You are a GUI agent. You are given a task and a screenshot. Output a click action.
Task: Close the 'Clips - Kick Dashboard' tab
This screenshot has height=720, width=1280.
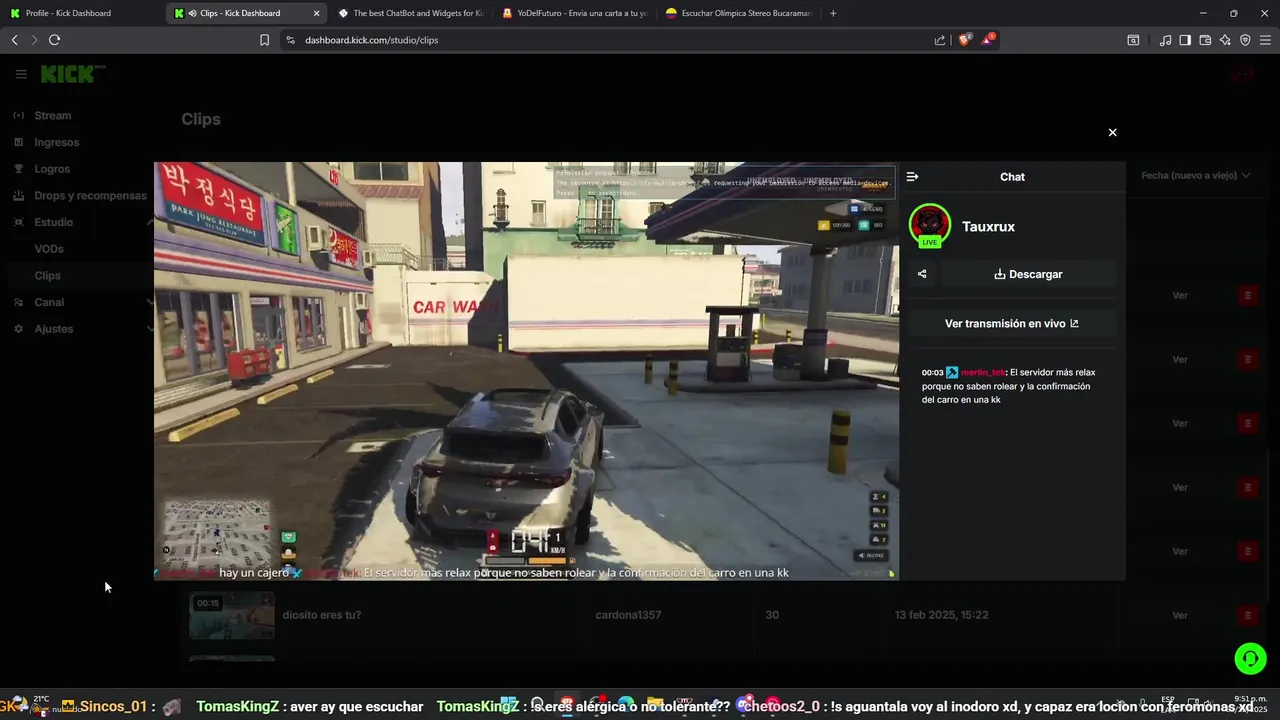pyautogui.click(x=317, y=13)
